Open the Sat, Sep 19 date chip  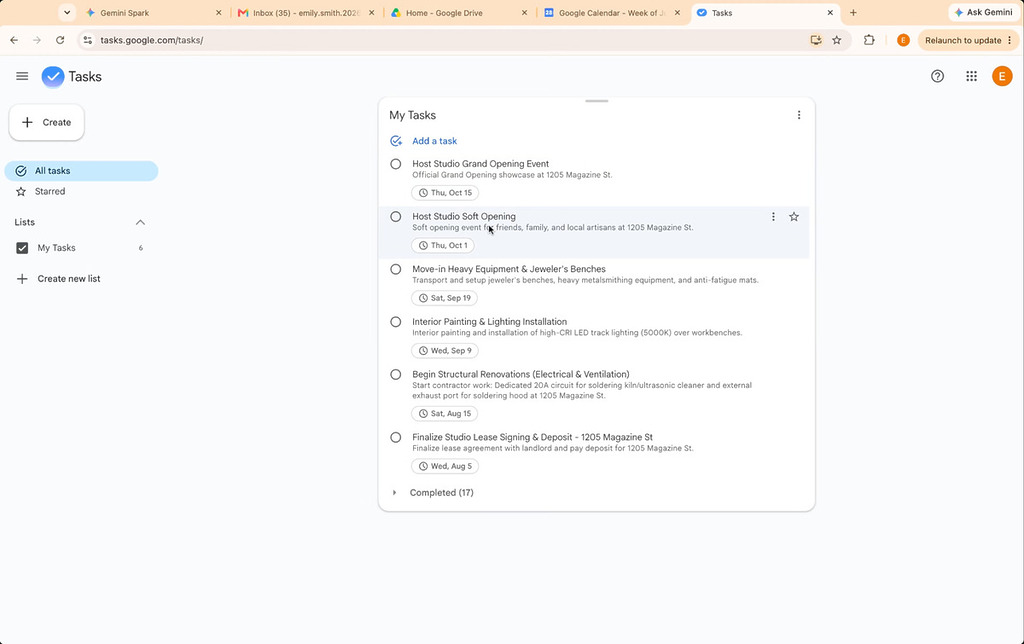click(x=444, y=298)
